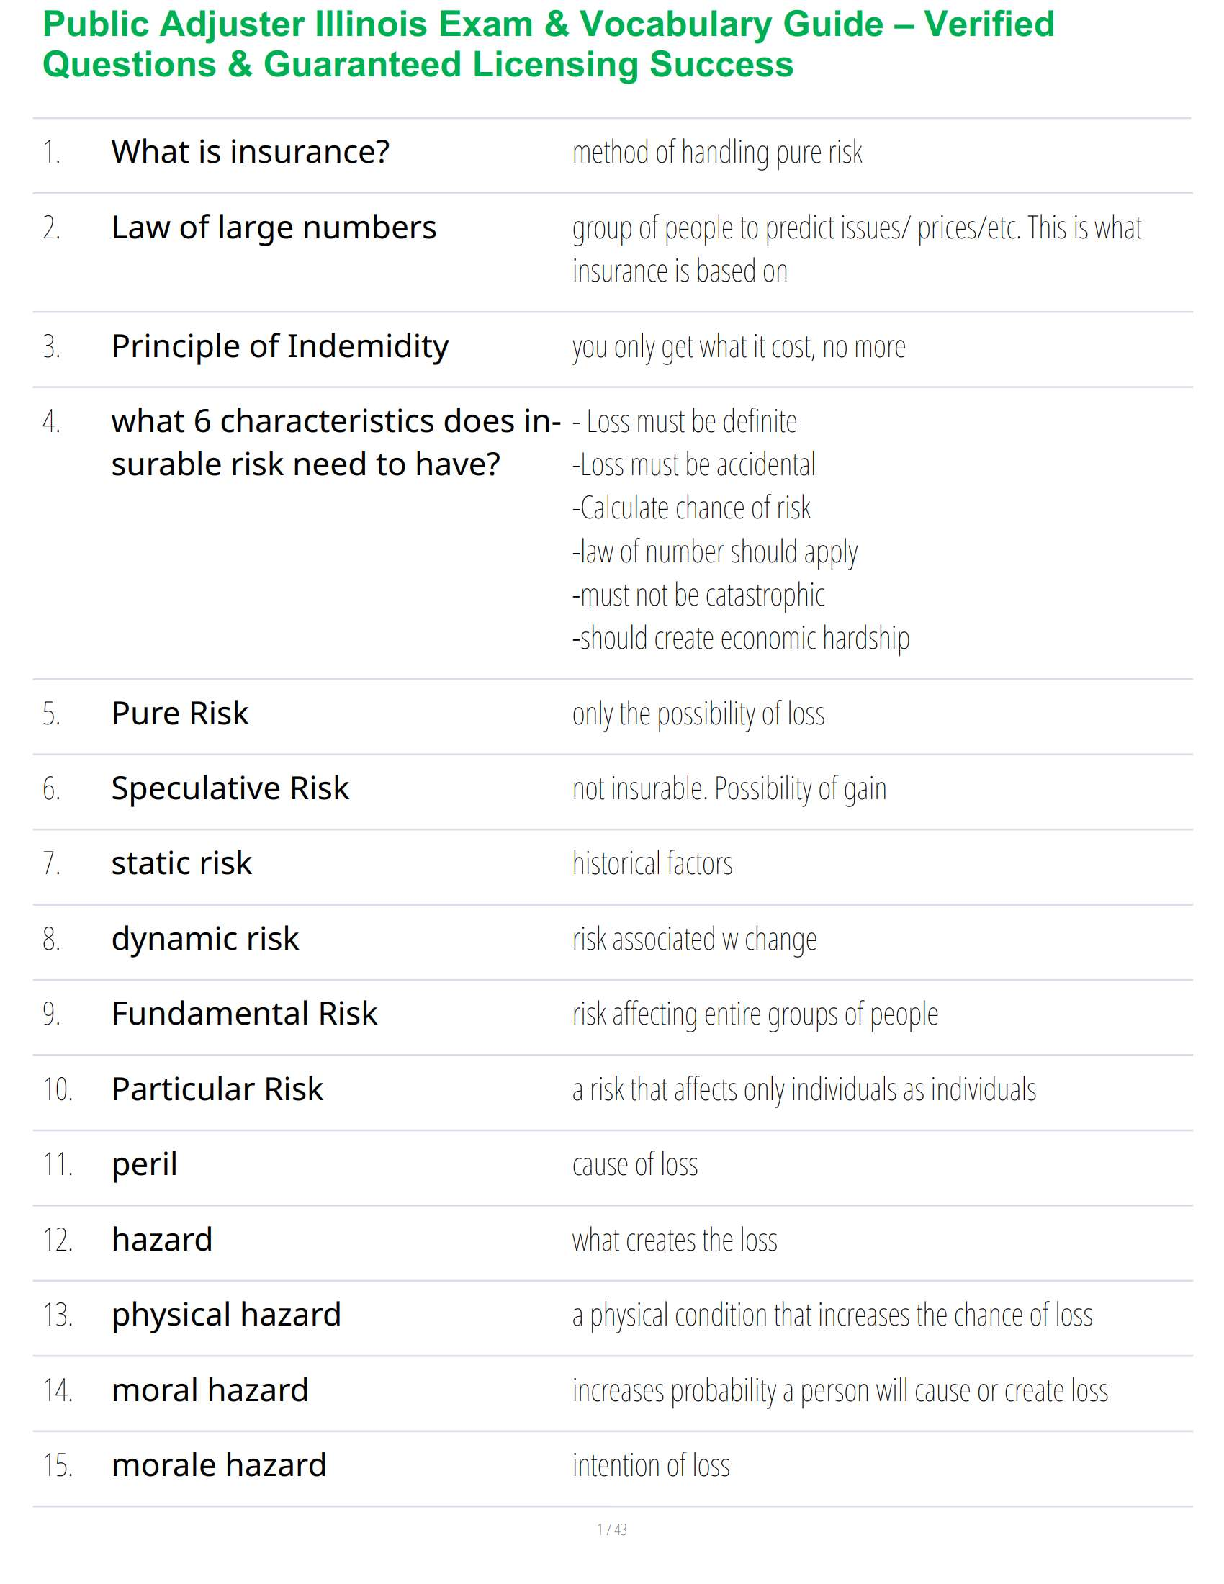Click the 'must not be catastrophic' line
The image size is (1224, 1584).
pos(698,595)
